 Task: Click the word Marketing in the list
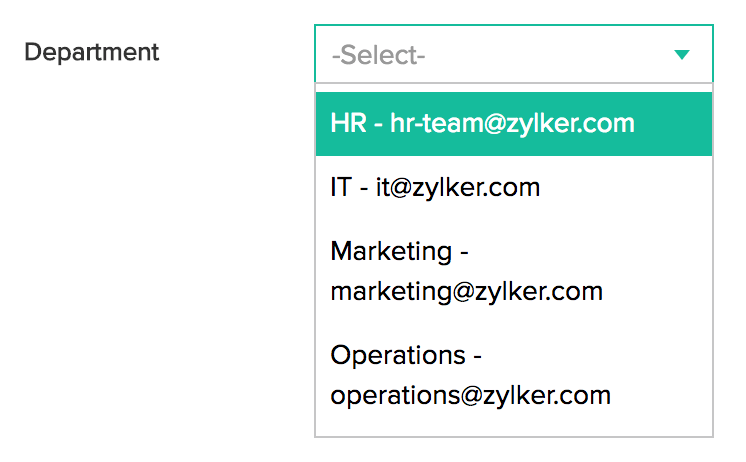tap(391, 250)
